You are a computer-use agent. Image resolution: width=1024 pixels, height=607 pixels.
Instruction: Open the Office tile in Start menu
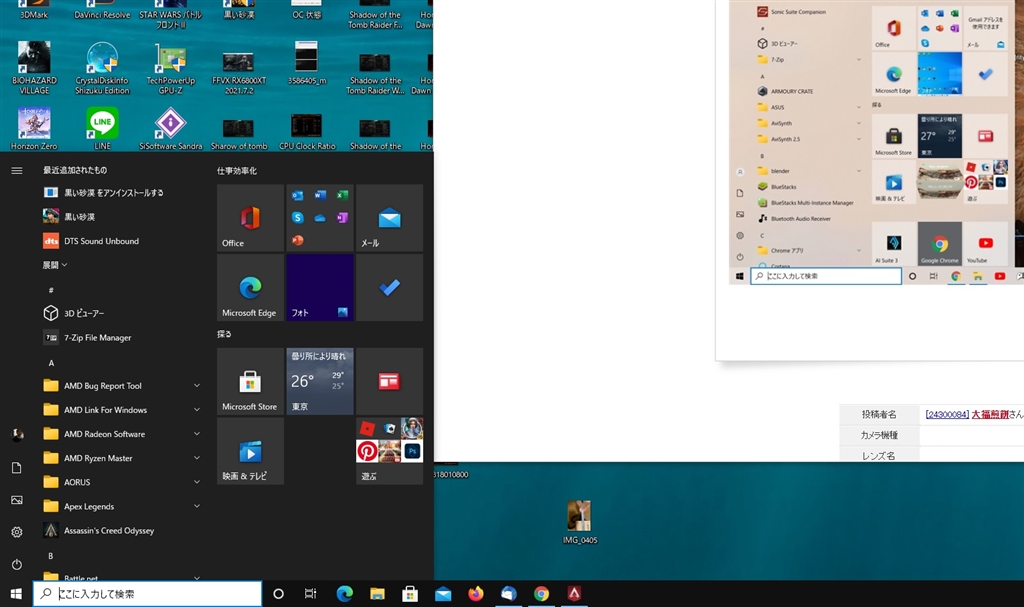[x=250, y=218]
